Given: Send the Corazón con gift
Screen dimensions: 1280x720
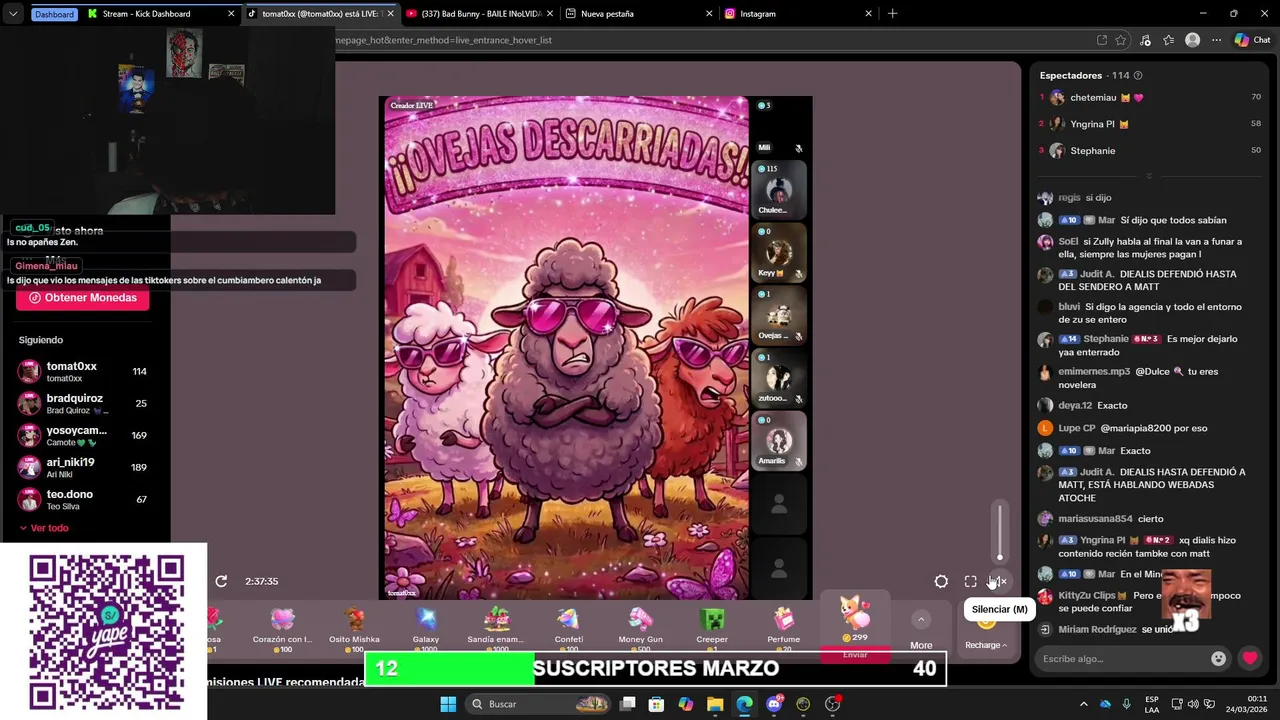Looking at the screenshot, I should point(283,626).
